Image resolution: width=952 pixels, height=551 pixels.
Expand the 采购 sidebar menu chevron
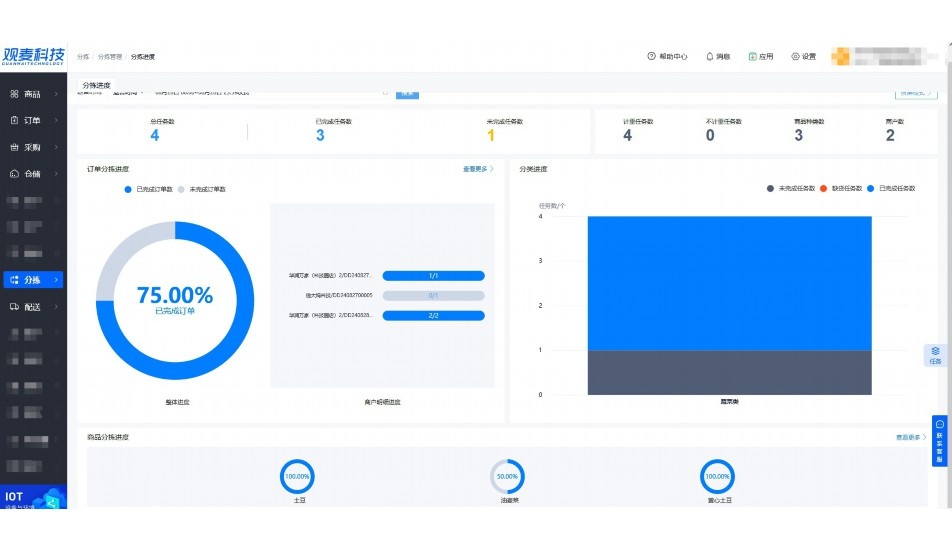pyautogui.click(x=56, y=147)
